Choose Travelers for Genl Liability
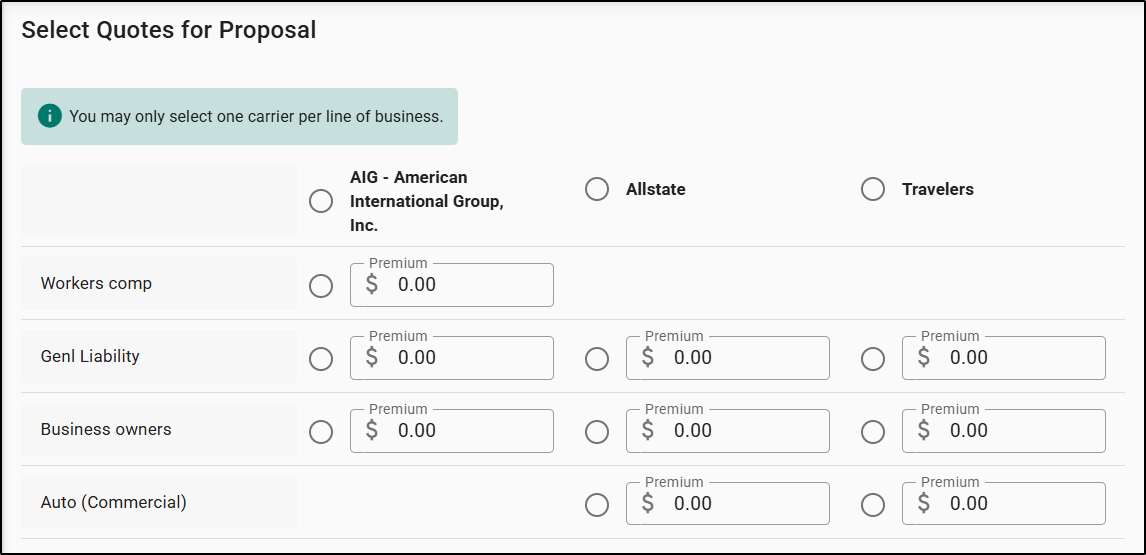1146x555 pixels. point(873,359)
